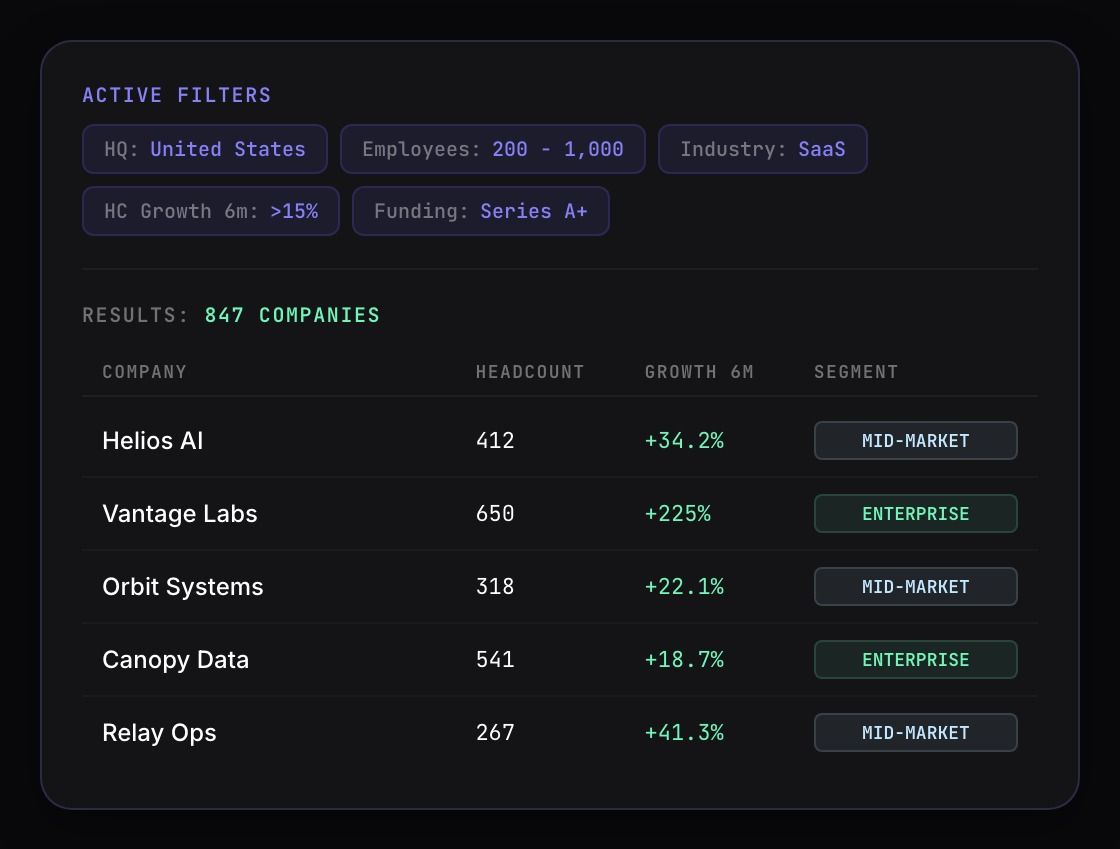Image resolution: width=1120 pixels, height=849 pixels.
Task: Click the headcount value 412
Action: pos(495,441)
